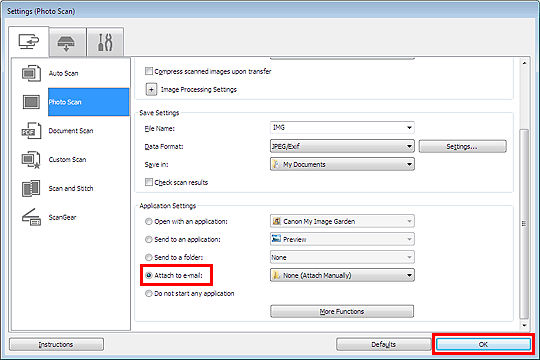Open None (Attach Manually) e-mail dropdown
Image resolution: width=540 pixels, height=360 pixels.
pyautogui.click(x=342, y=275)
